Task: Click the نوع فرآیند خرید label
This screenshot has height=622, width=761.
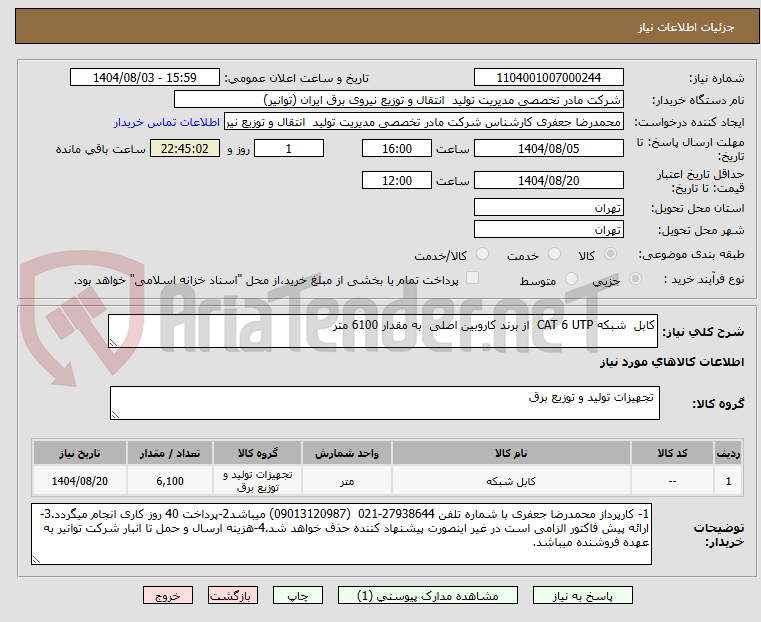Action: tap(704, 279)
